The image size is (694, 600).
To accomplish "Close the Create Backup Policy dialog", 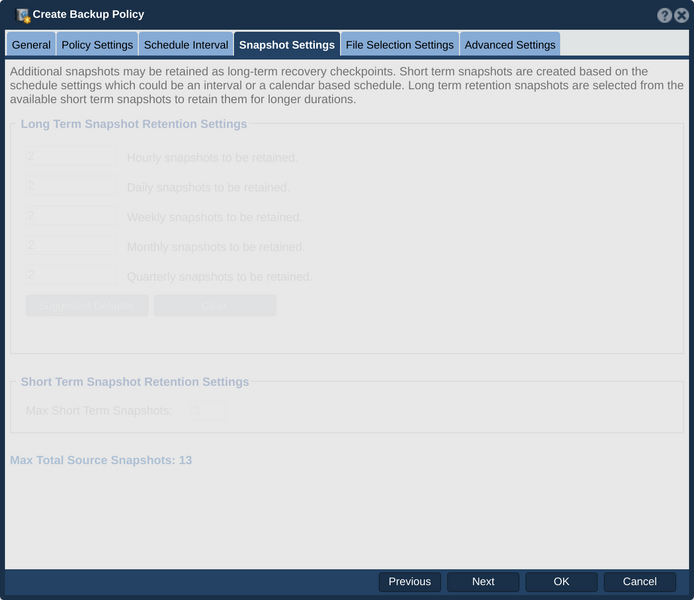I will pyautogui.click(x=681, y=15).
